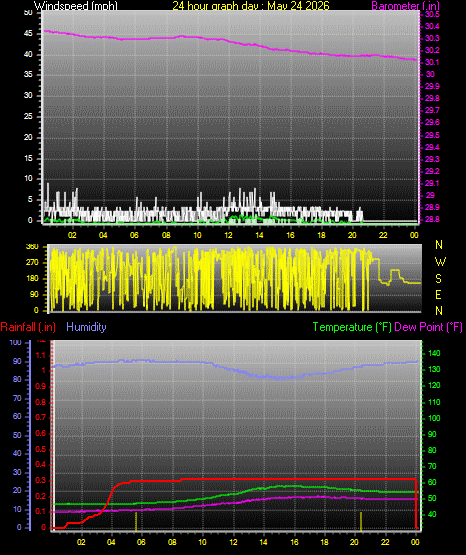Click the '16' hour label under the rainfall chart
466x555 pixels.
coord(294,542)
